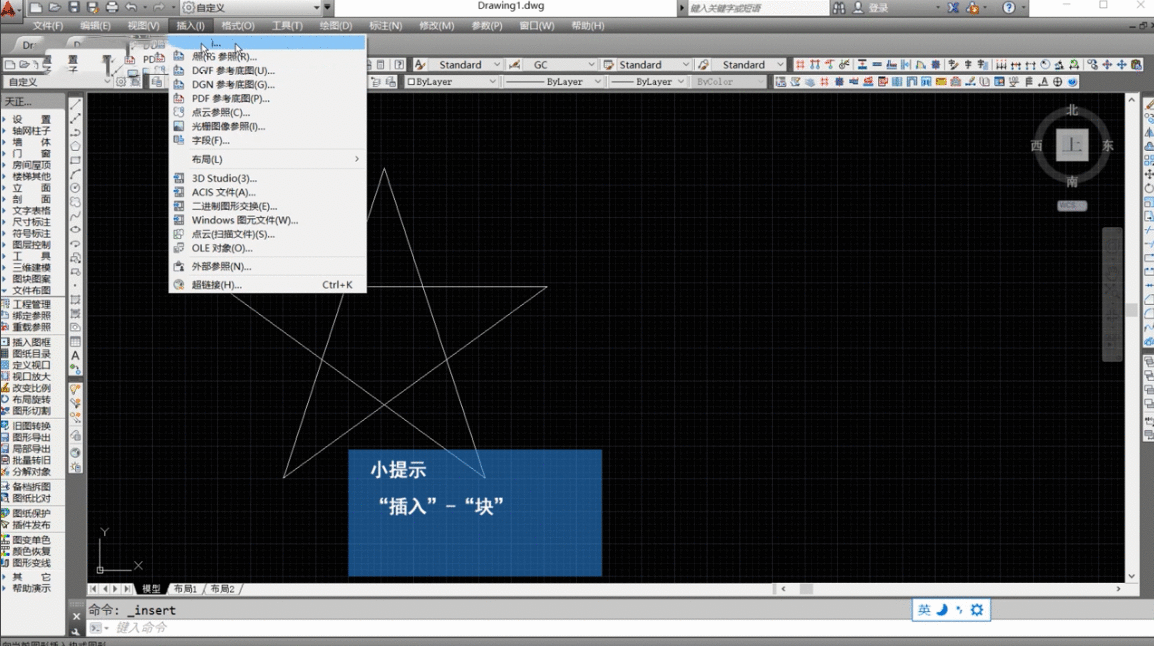The image size is (1154, 646).
Task: Expand the 墙体 section in Tianzheng panel
Action: pyautogui.click(x=31, y=142)
